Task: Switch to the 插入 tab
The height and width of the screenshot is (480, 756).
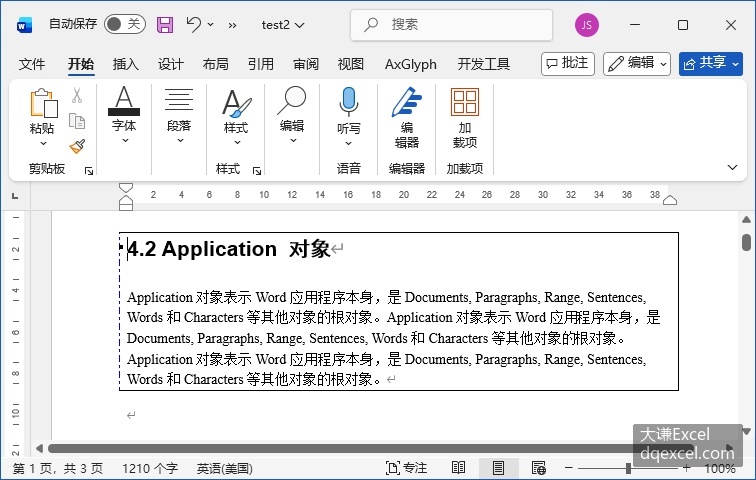Action: coord(126,64)
